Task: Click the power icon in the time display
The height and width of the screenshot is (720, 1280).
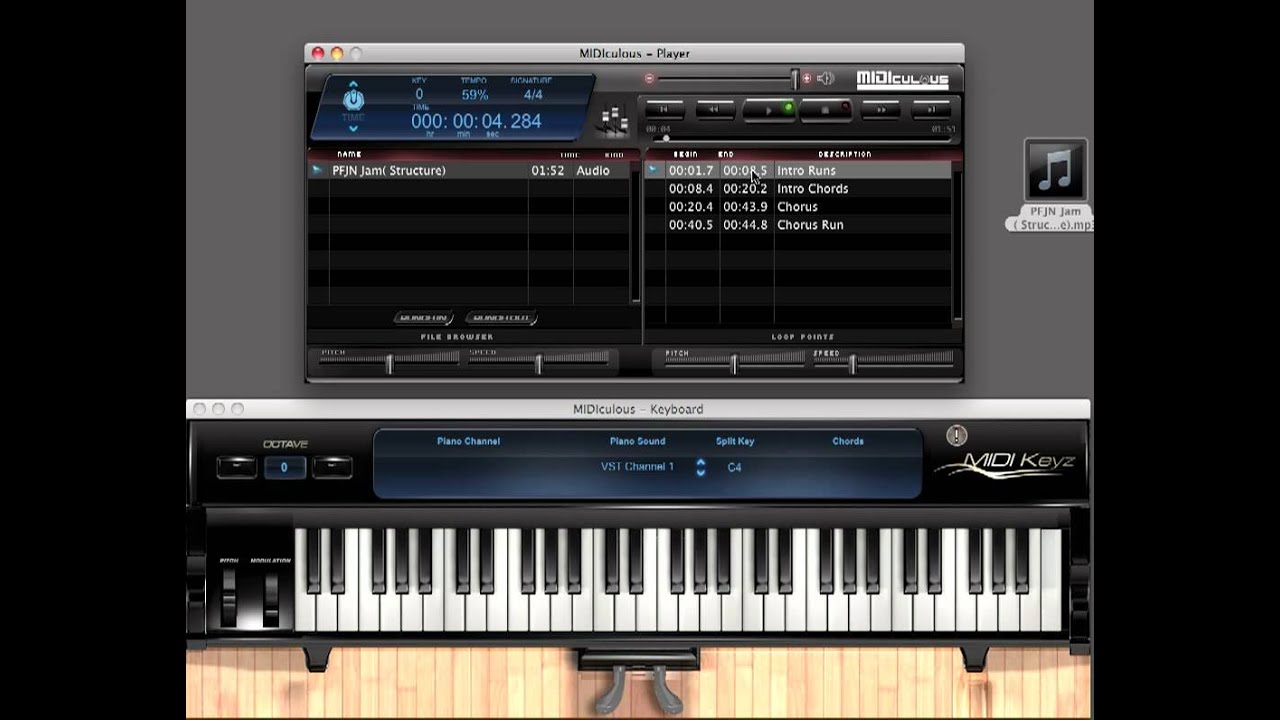Action: pyautogui.click(x=354, y=100)
